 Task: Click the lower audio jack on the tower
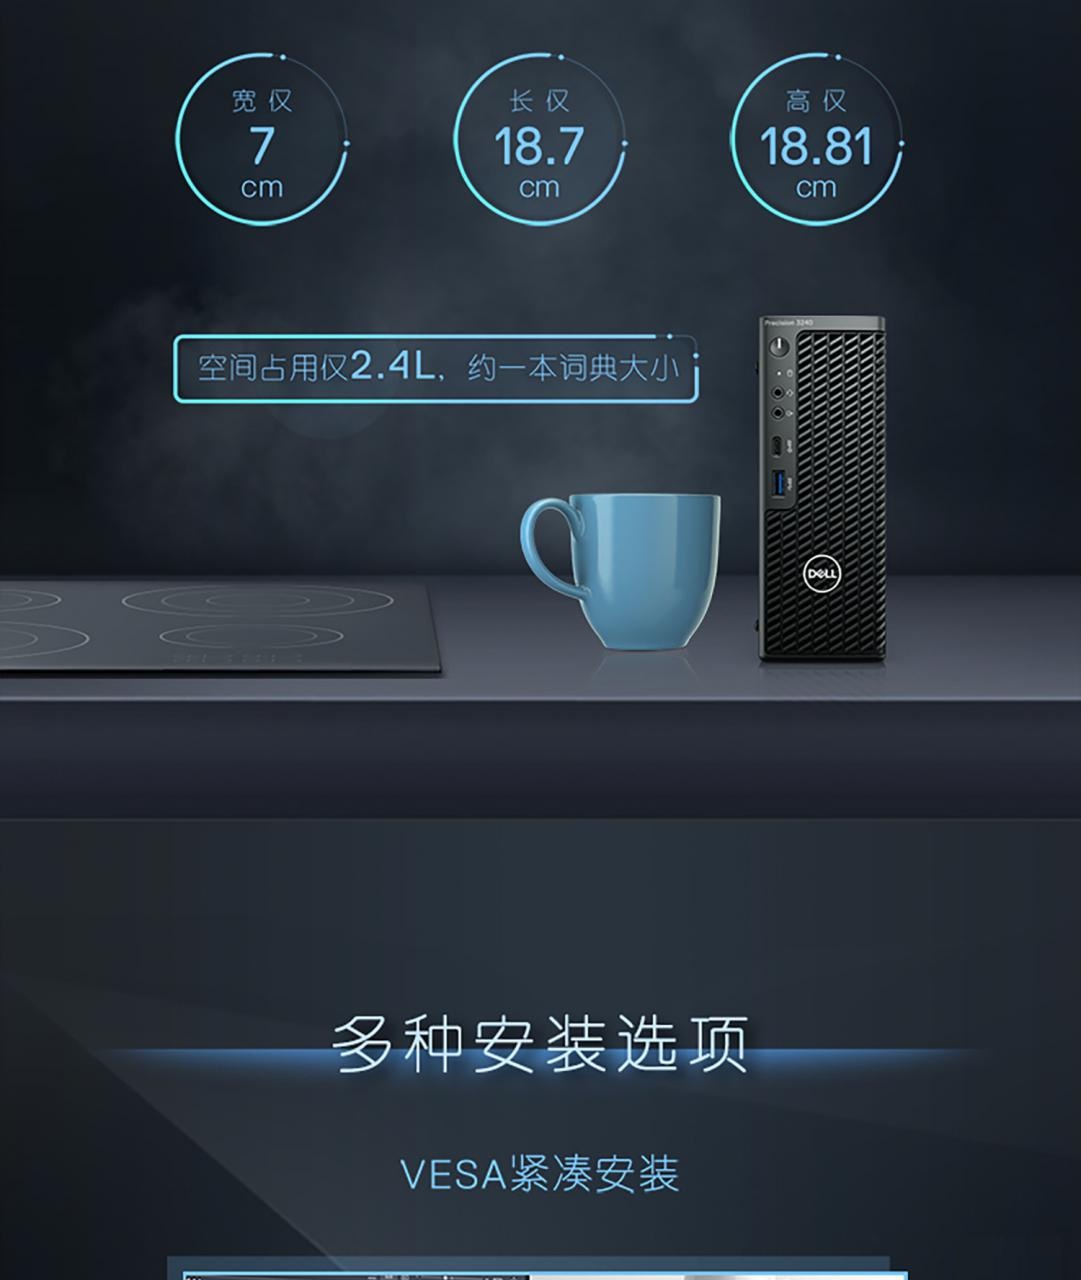(777, 413)
